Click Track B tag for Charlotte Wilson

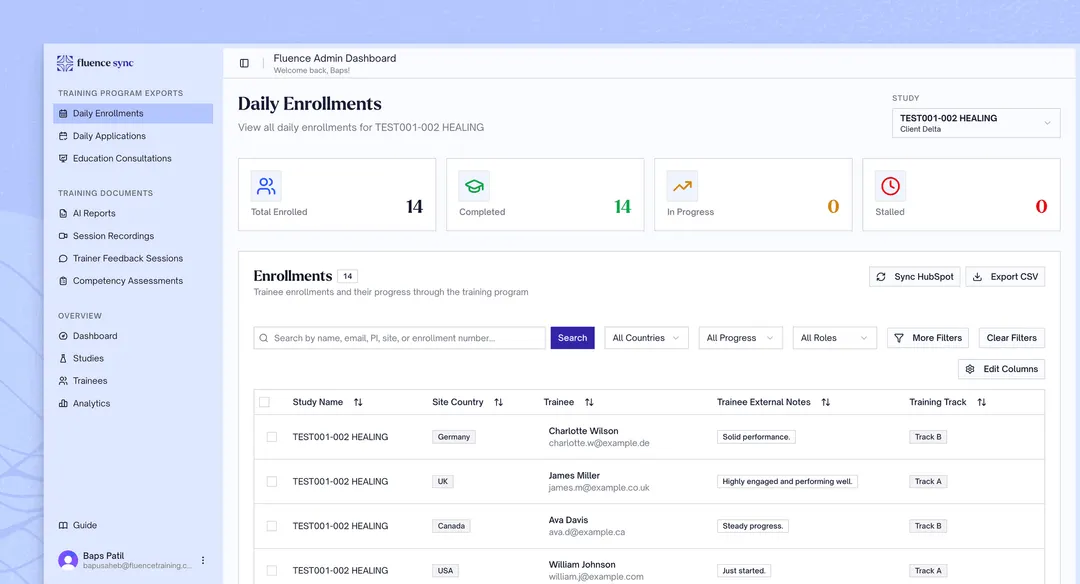point(928,437)
